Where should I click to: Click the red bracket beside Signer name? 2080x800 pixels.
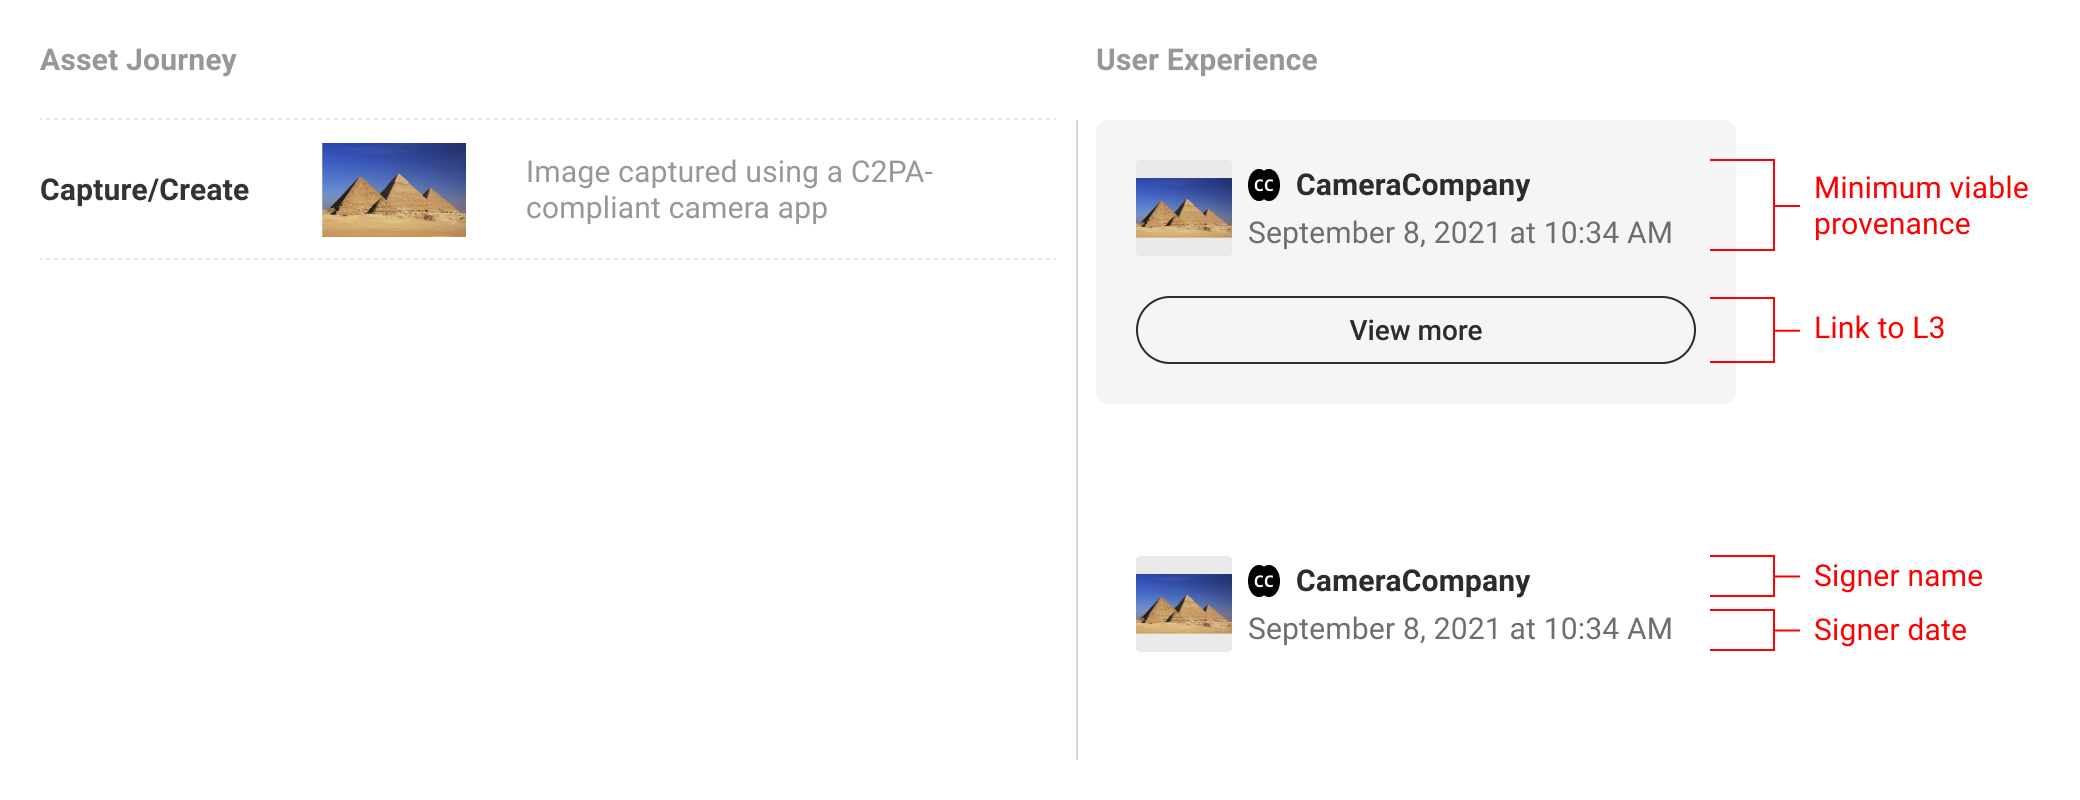(x=1754, y=576)
